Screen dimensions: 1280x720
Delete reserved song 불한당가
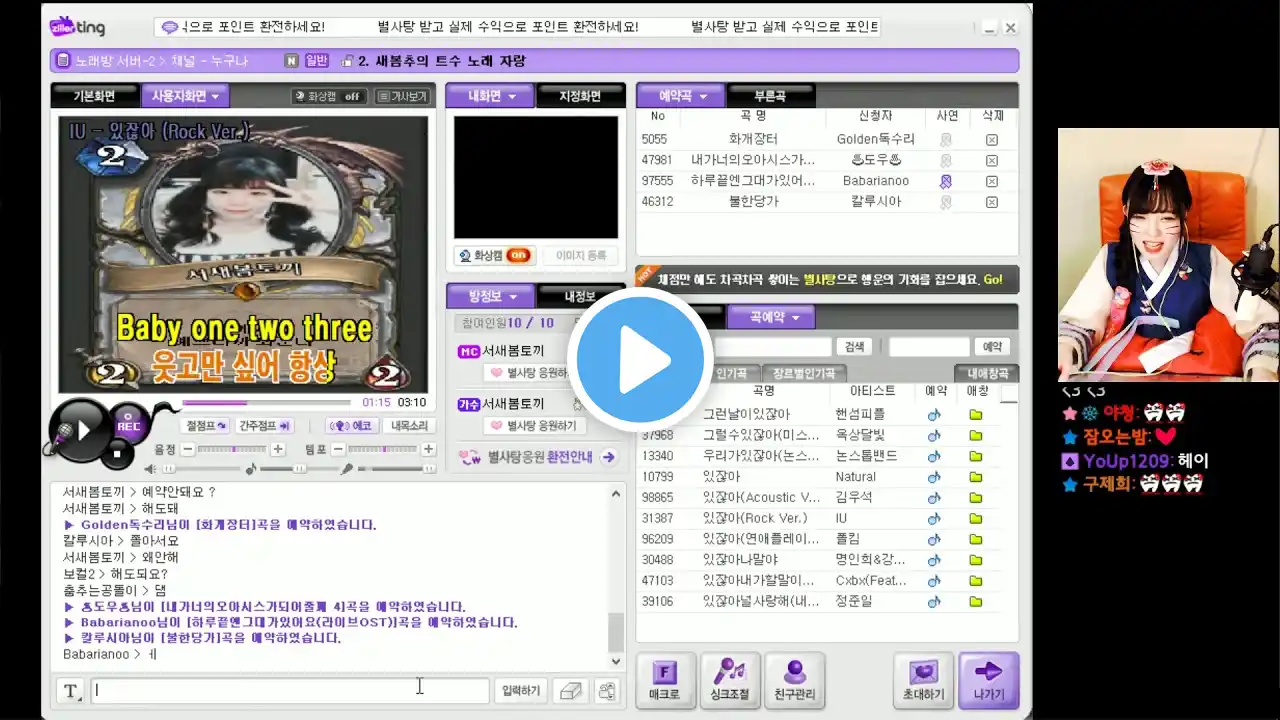(x=991, y=202)
